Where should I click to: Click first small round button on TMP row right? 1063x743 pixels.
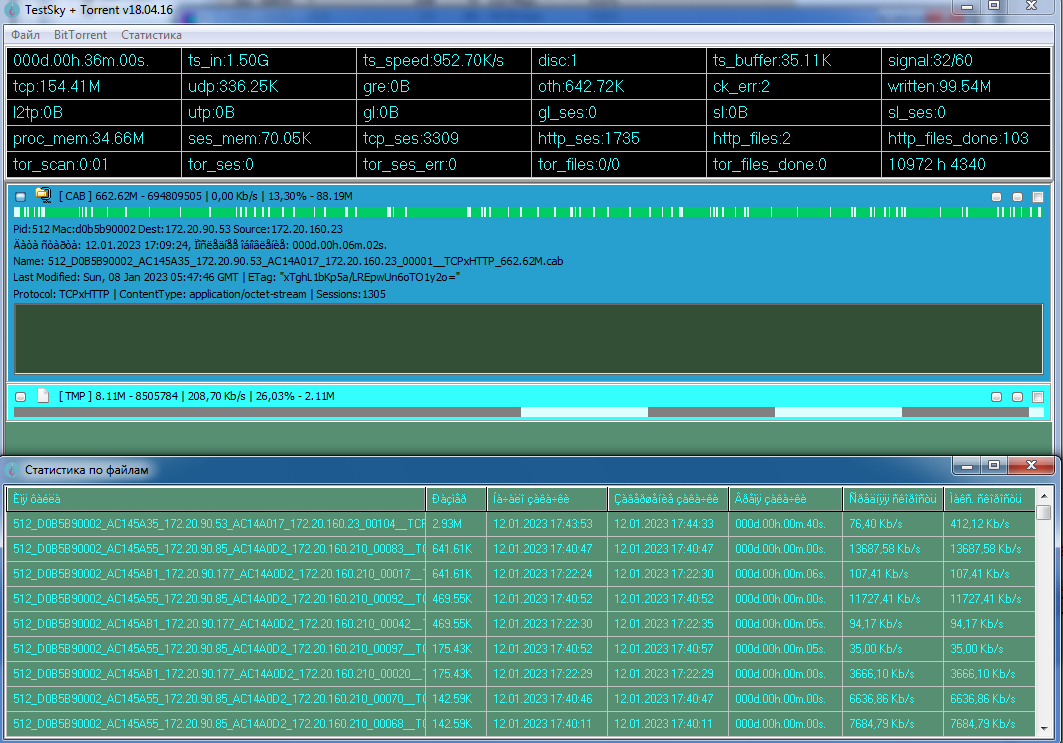point(997,397)
